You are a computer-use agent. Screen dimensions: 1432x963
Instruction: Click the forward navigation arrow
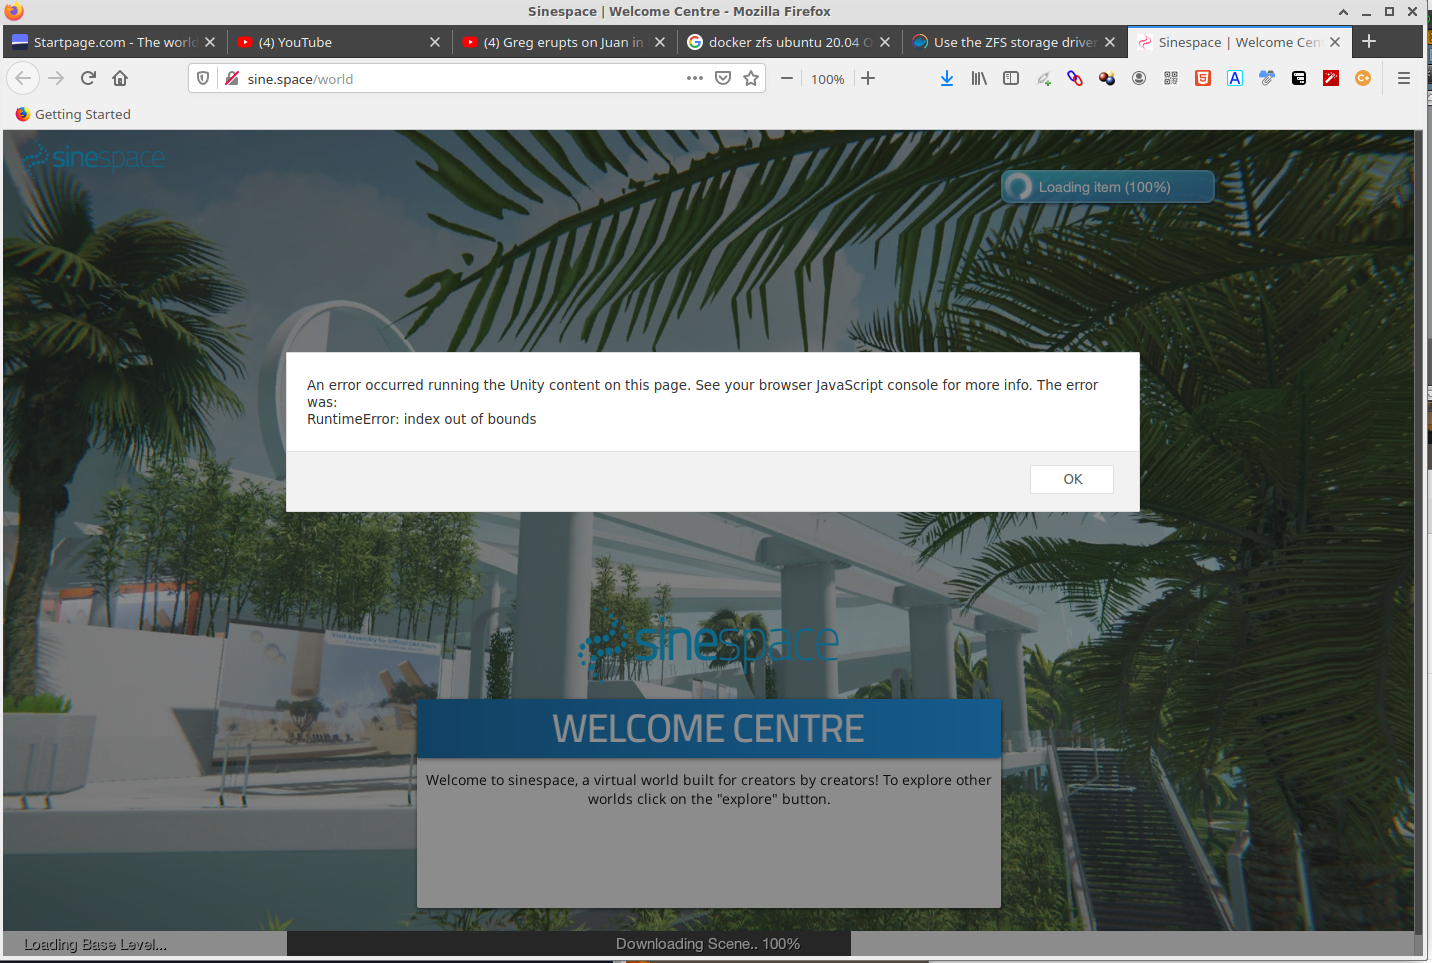[x=56, y=78]
